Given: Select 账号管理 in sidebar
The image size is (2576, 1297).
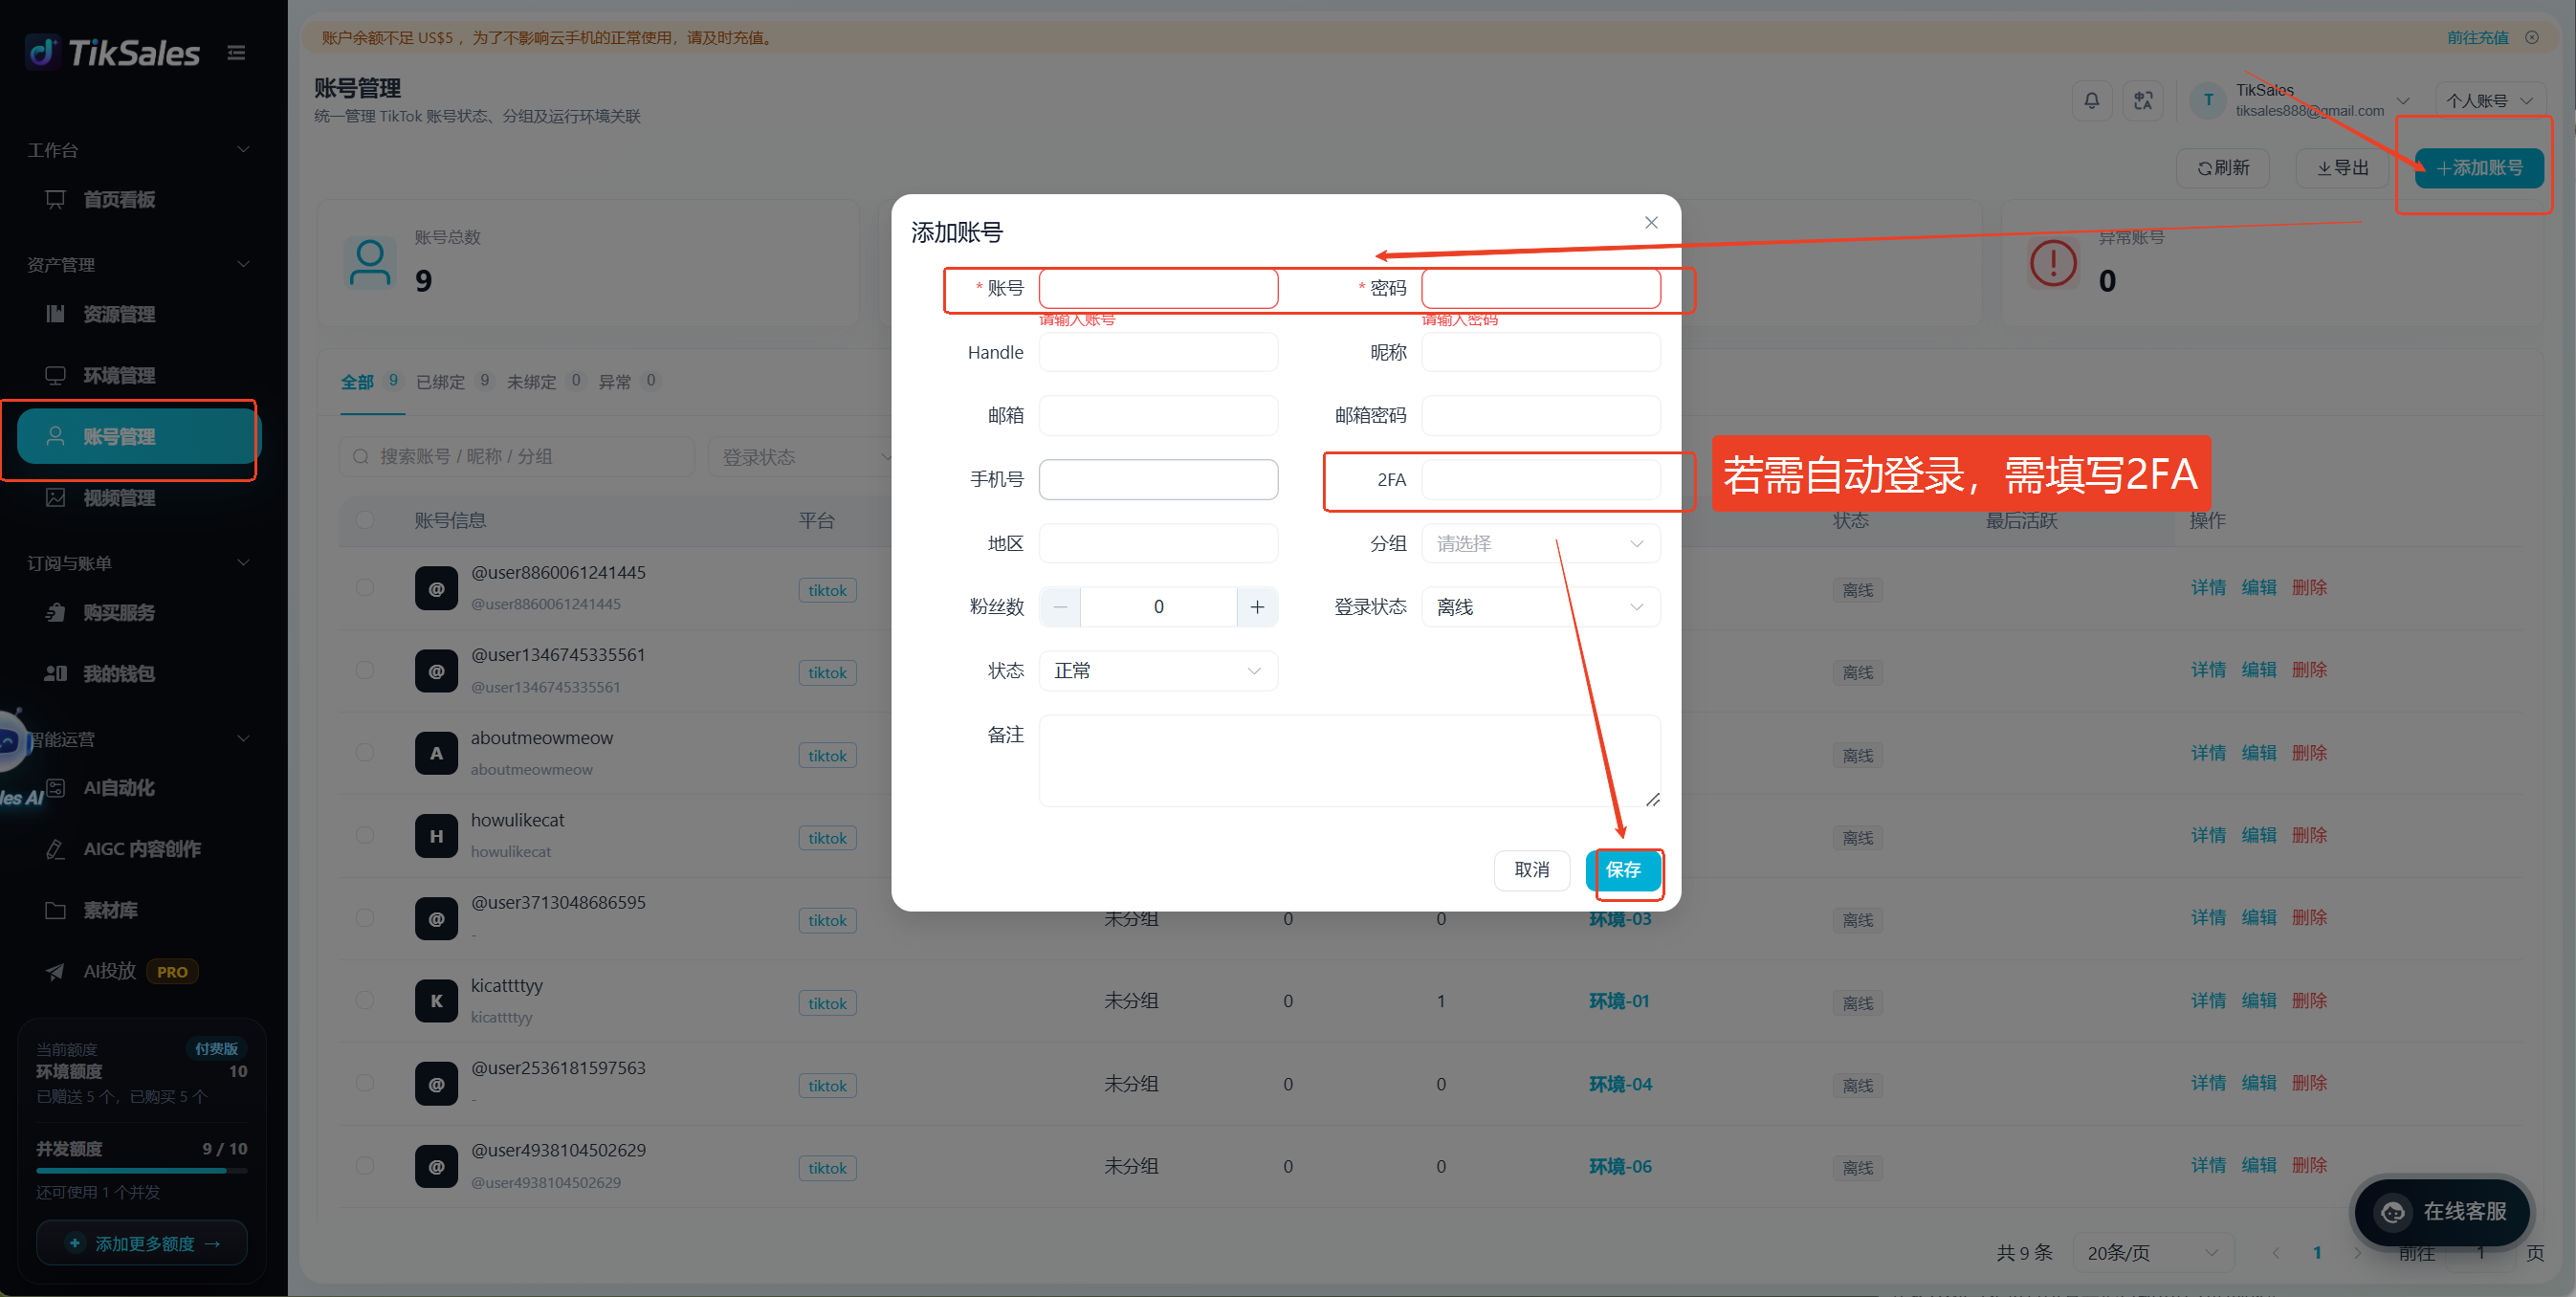Looking at the screenshot, I should [137, 437].
